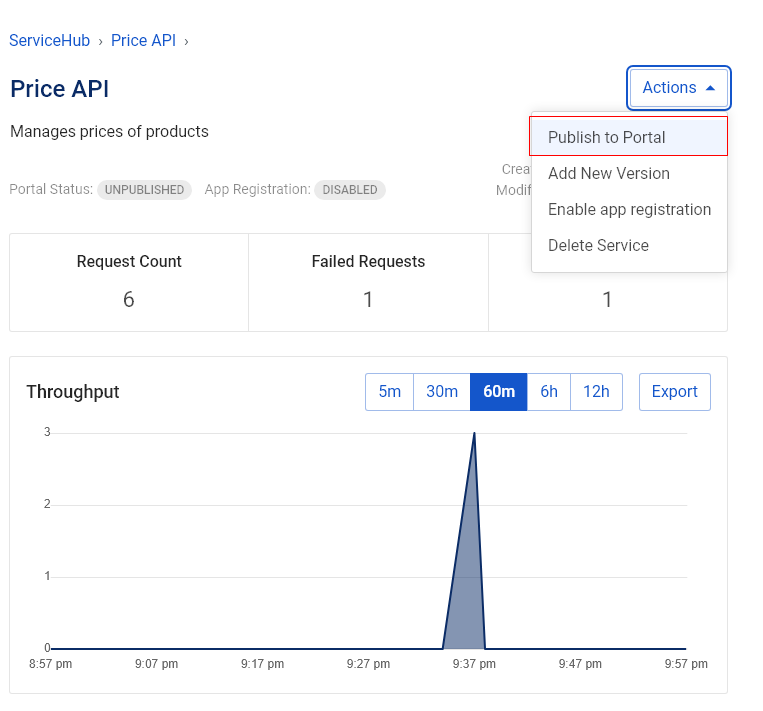The image size is (763, 711).
Task: Switch throughput range to 30m
Action: pyautogui.click(x=442, y=392)
